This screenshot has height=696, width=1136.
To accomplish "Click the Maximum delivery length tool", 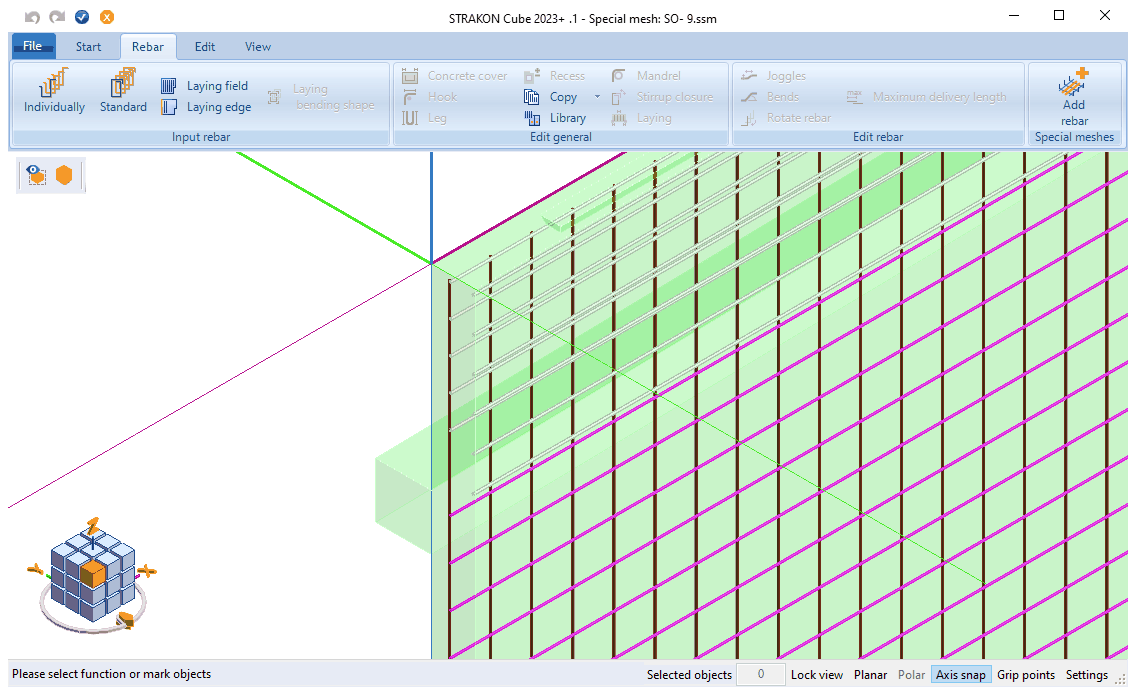I will coord(927,96).
